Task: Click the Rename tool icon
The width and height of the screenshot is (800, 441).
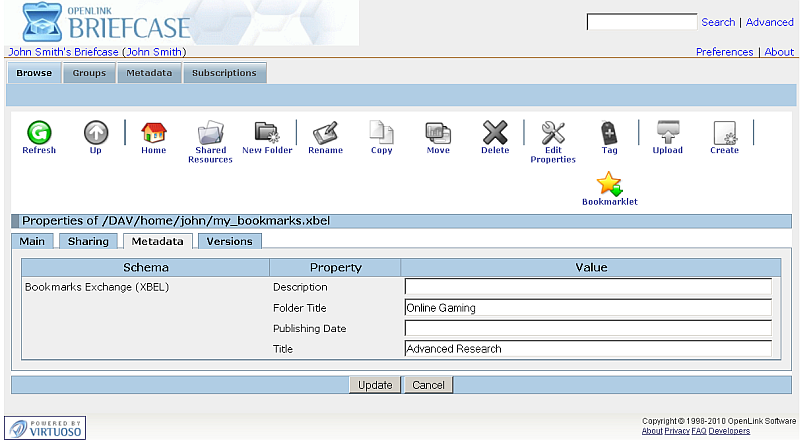Action: [x=325, y=133]
